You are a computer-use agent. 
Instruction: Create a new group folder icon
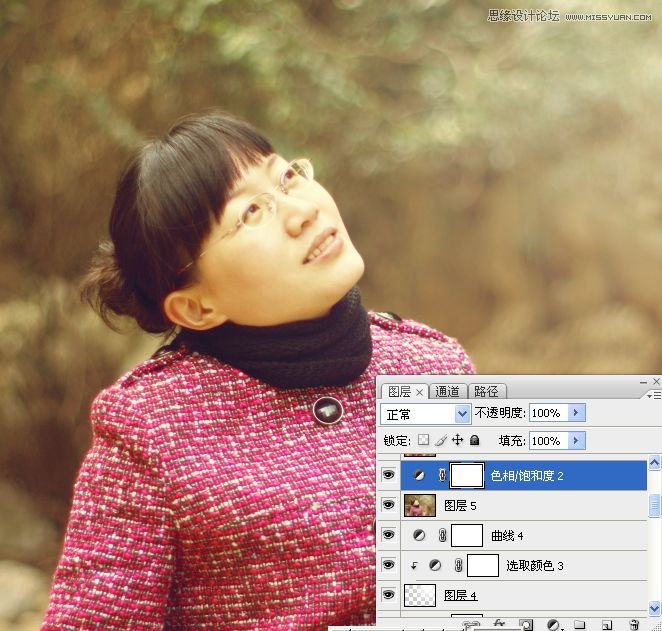tap(580, 624)
